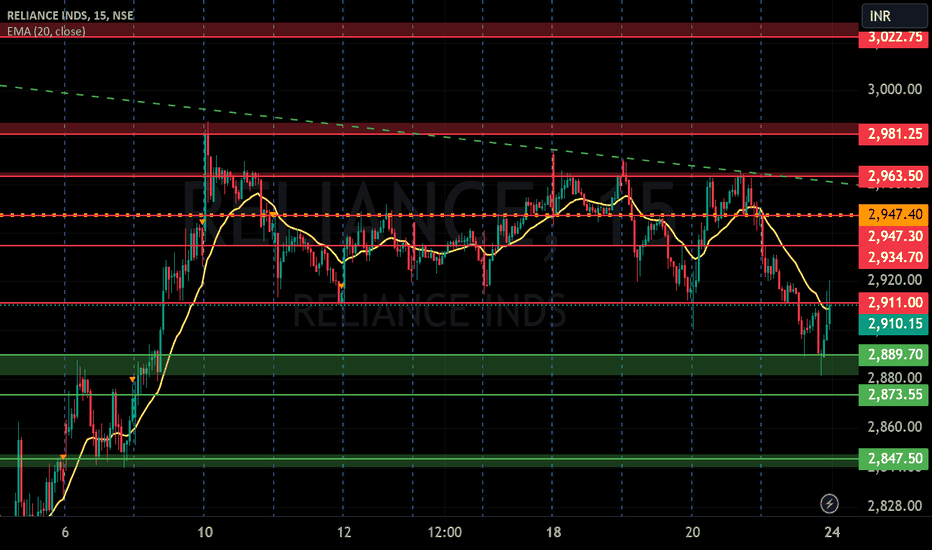Click the 2,847.50 support label

(x=893, y=459)
